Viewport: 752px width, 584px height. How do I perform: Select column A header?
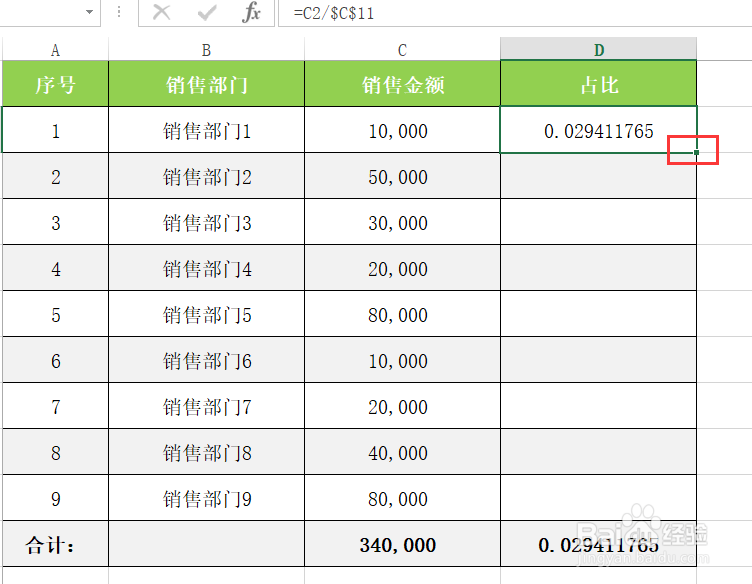point(55,50)
